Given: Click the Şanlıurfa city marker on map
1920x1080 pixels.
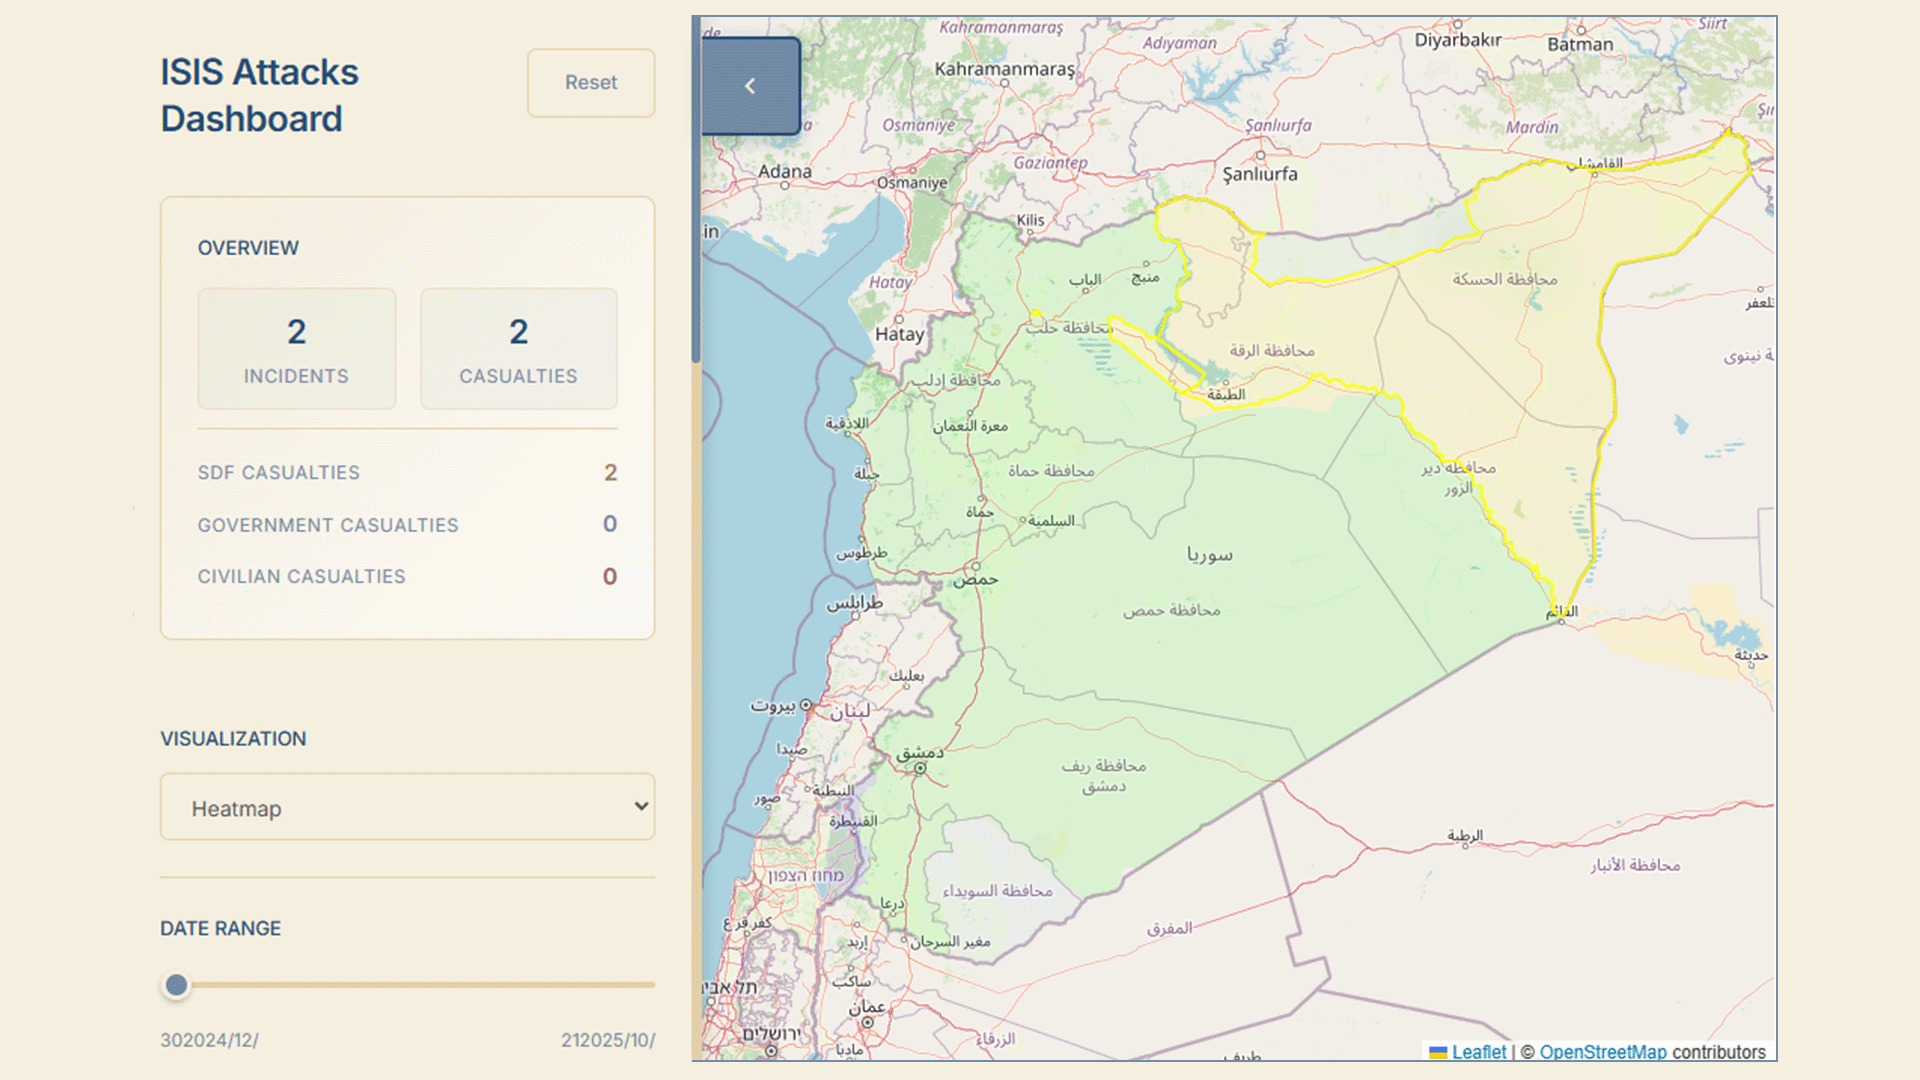Looking at the screenshot, I should coord(1260,156).
